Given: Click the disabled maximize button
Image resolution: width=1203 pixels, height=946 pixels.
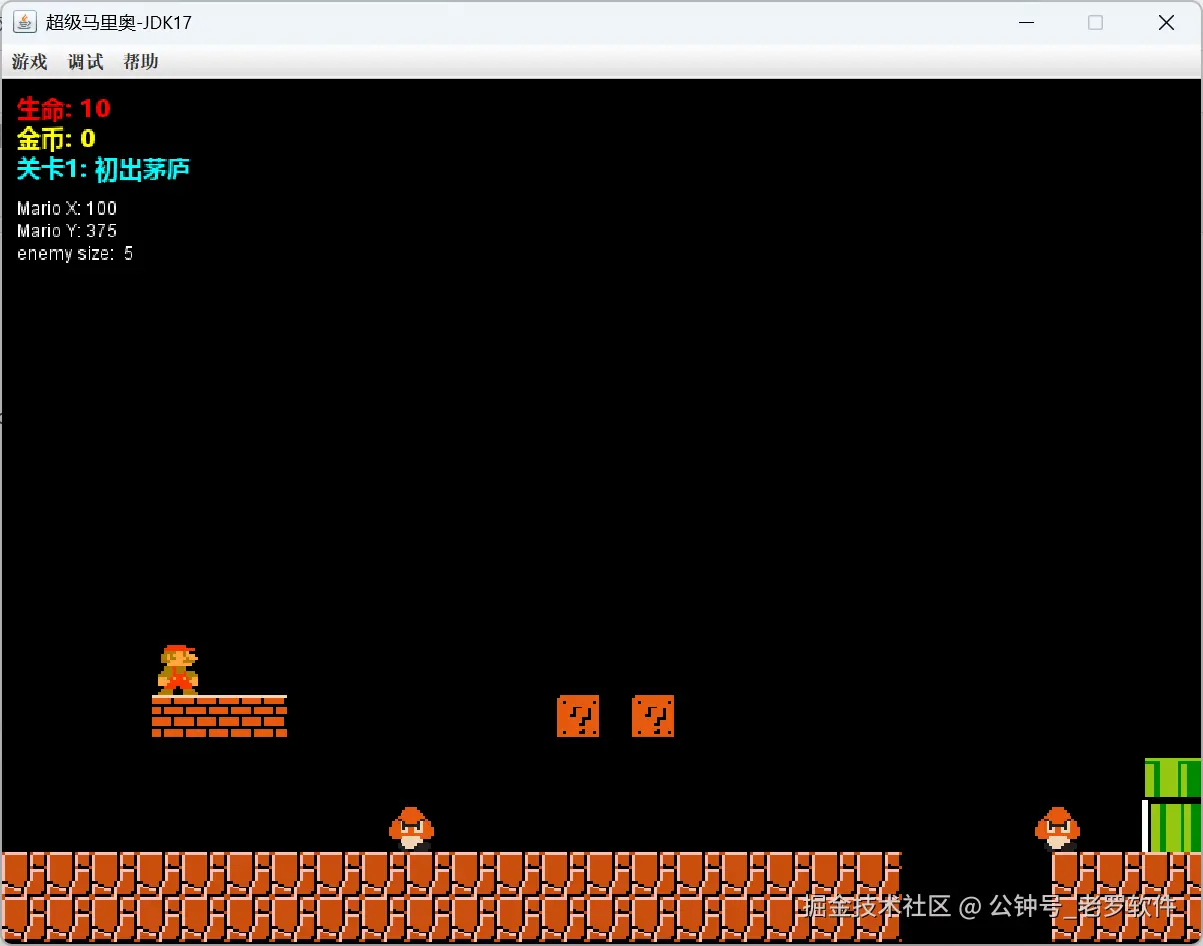Looking at the screenshot, I should coord(1096,22).
